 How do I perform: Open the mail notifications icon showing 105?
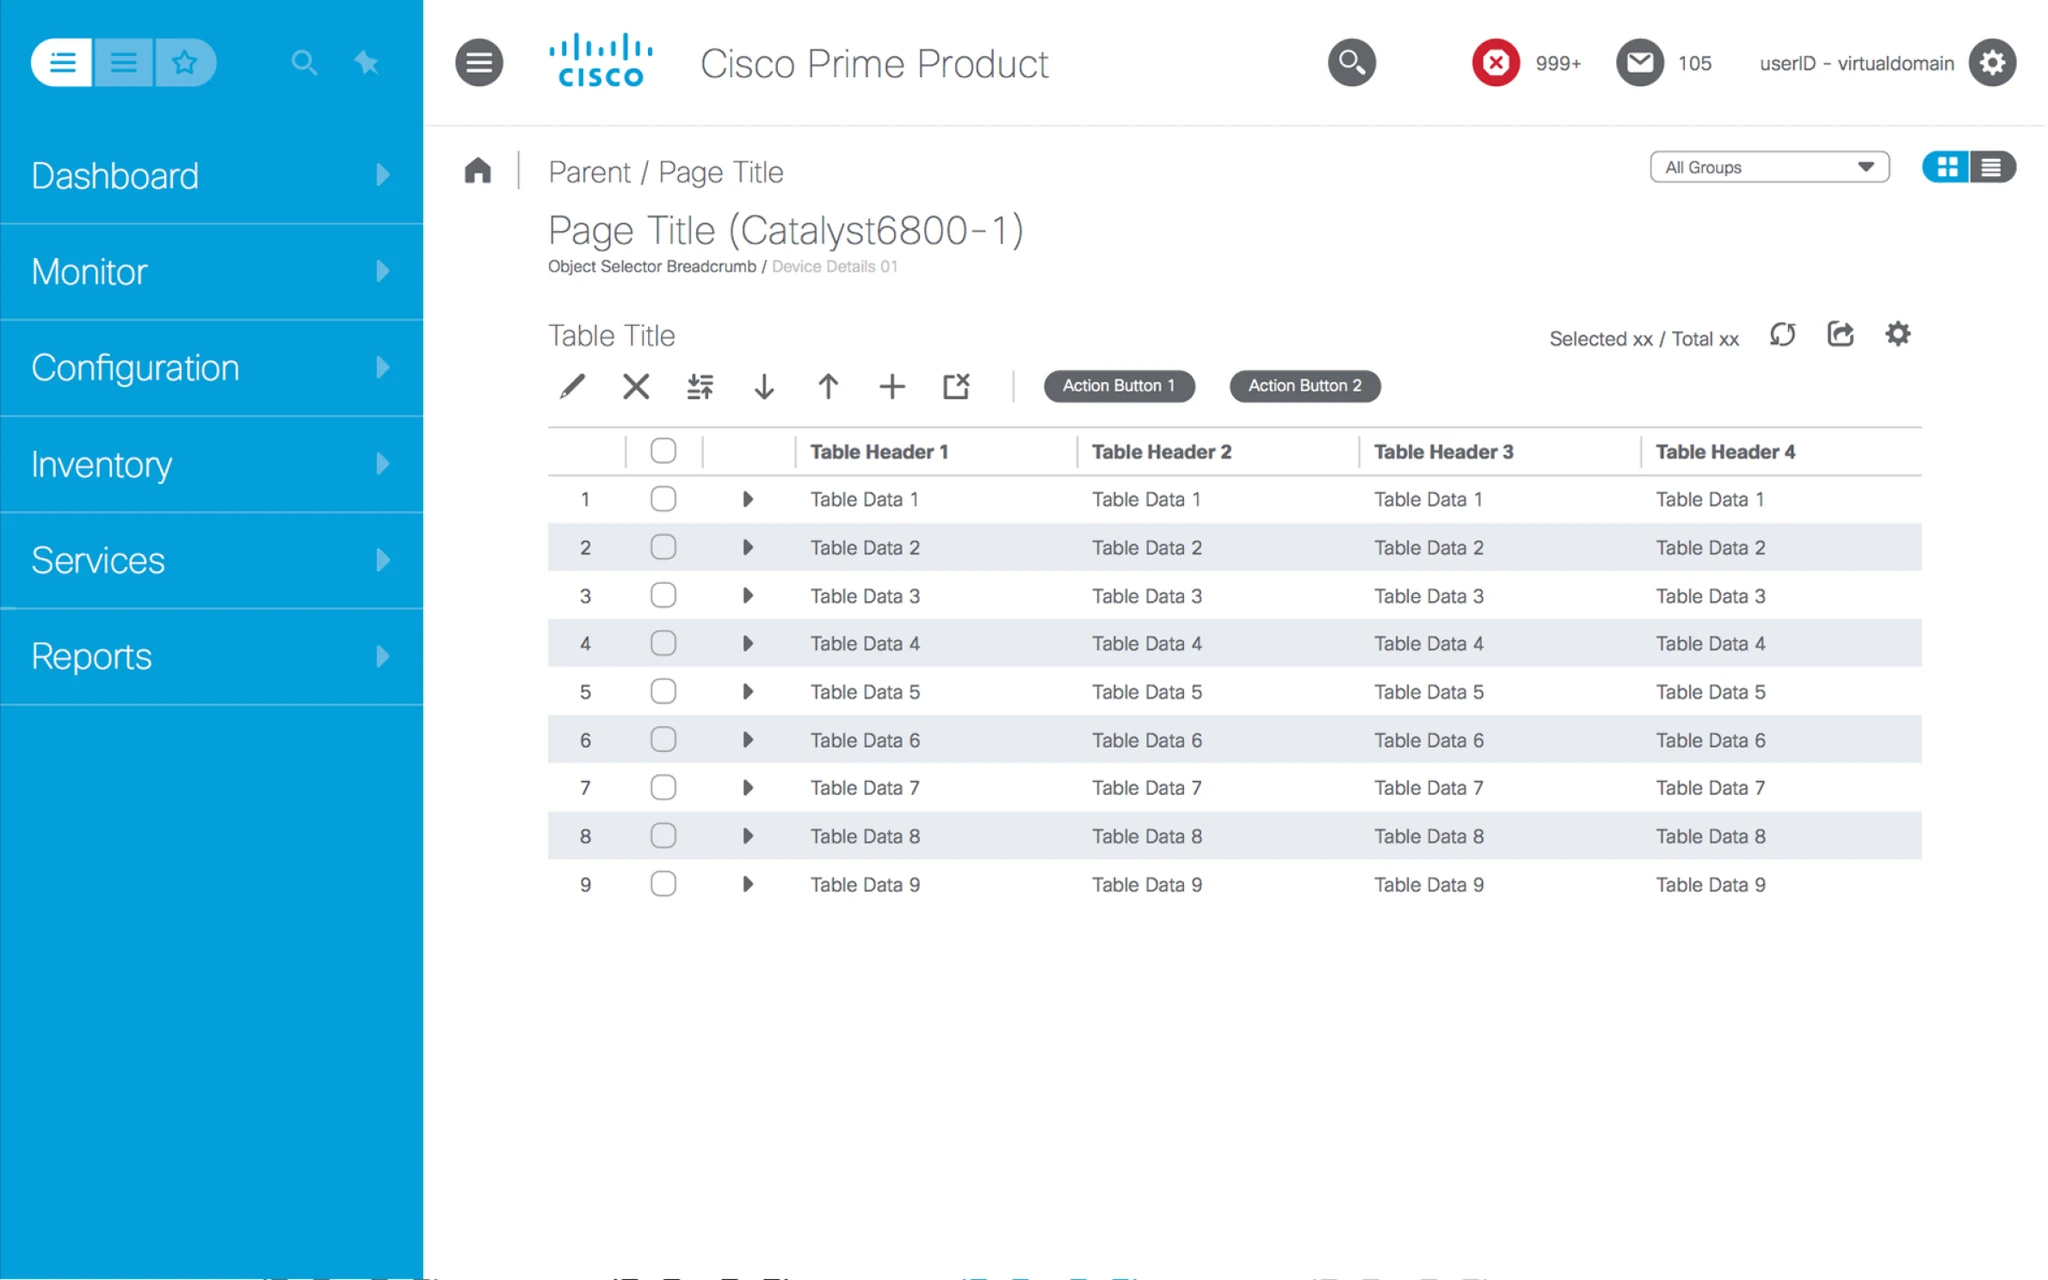pos(1640,63)
